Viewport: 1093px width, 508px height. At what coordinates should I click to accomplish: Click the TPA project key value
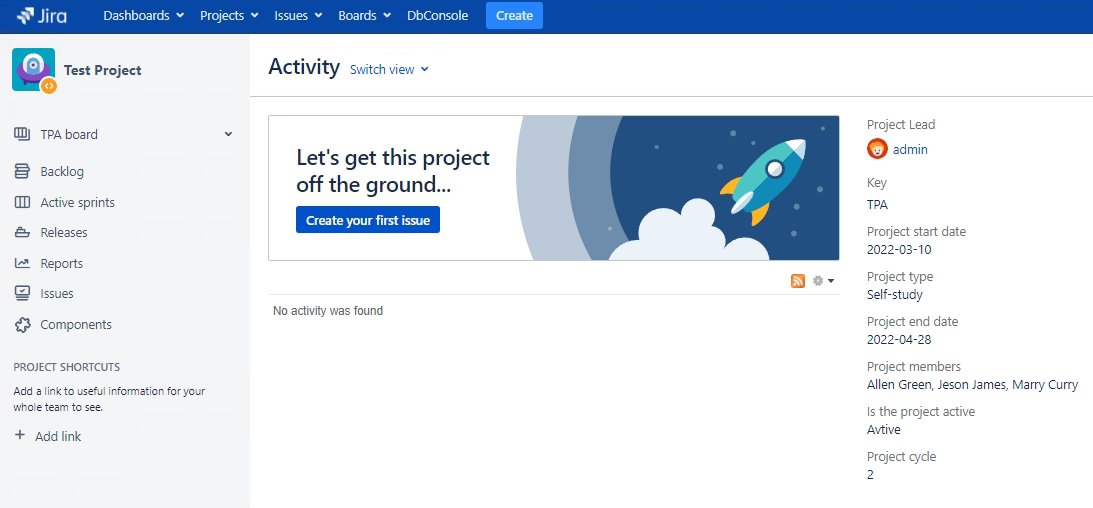[x=877, y=205]
